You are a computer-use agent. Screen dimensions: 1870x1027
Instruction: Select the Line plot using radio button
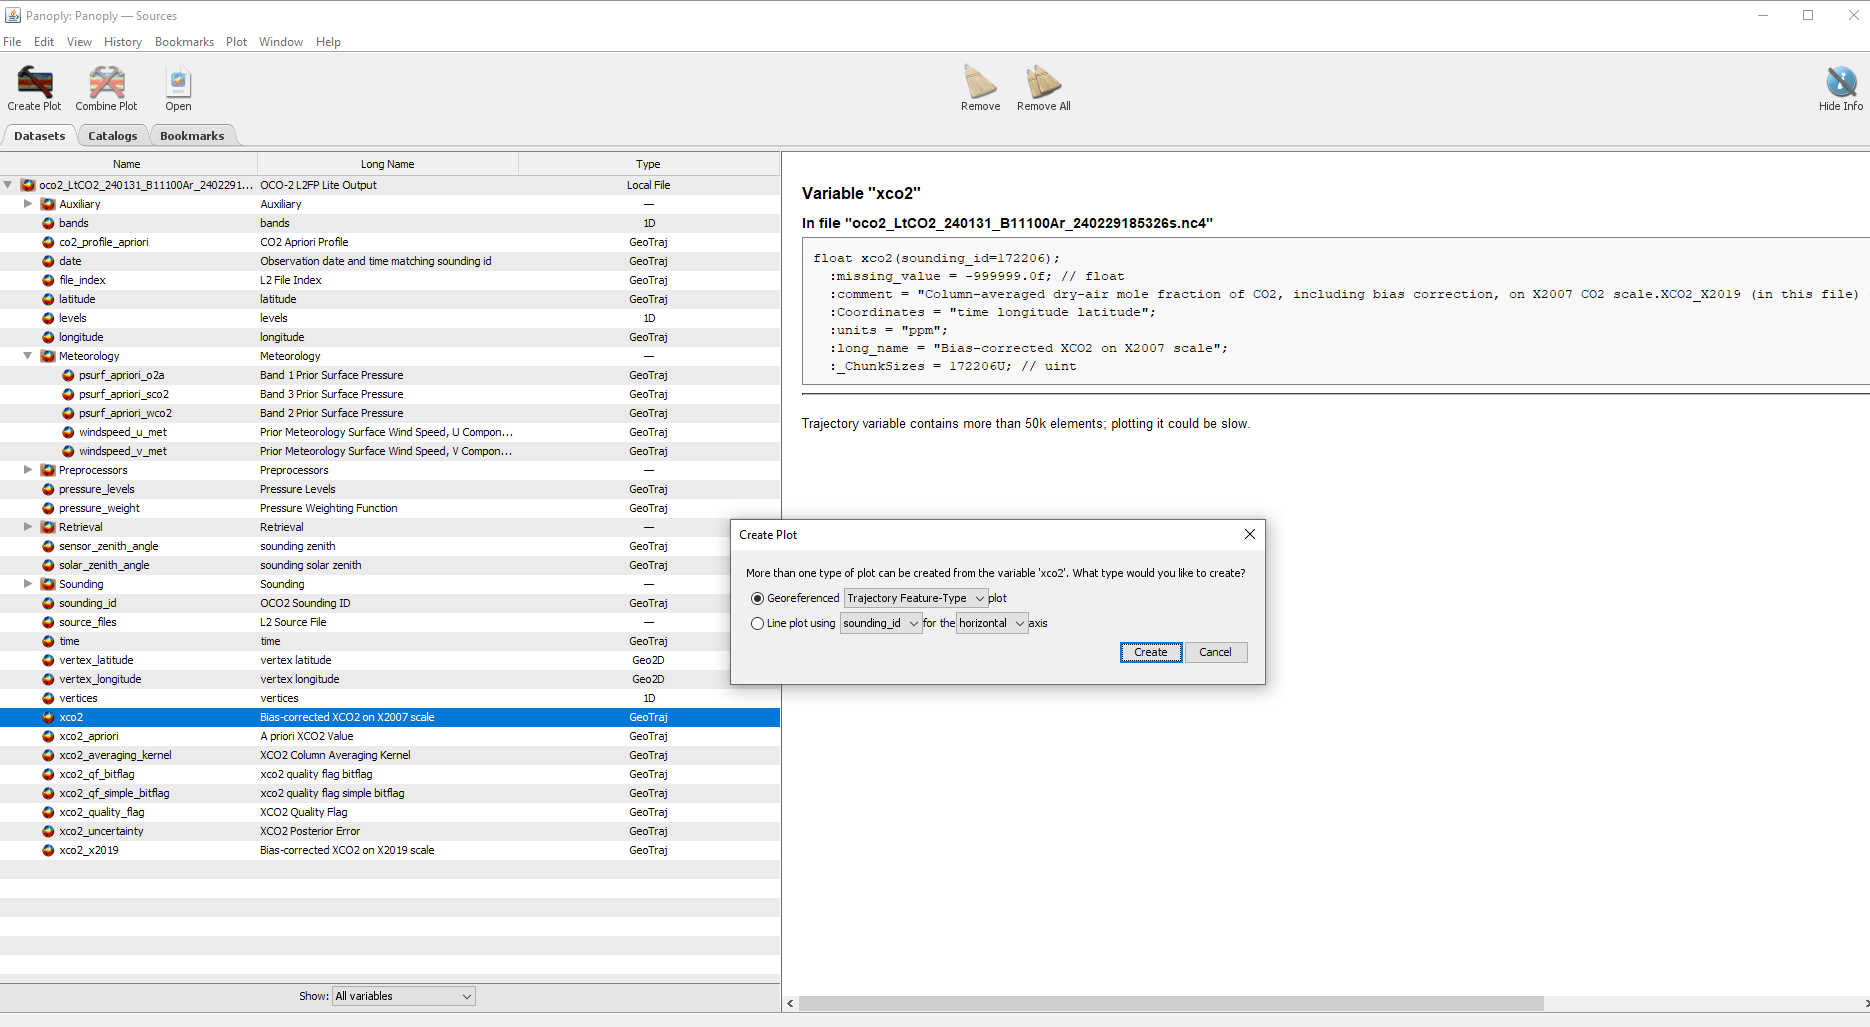click(757, 623)
